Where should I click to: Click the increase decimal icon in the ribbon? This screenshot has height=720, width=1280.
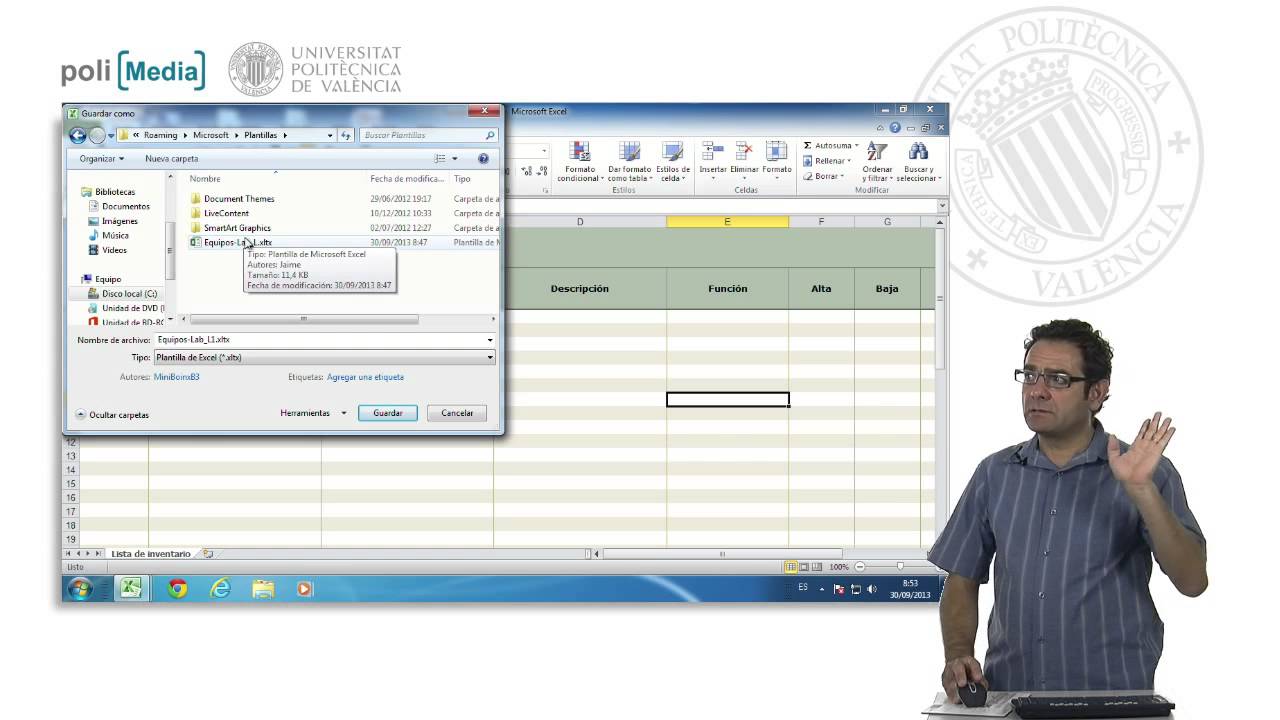click(x=527, y=171)
